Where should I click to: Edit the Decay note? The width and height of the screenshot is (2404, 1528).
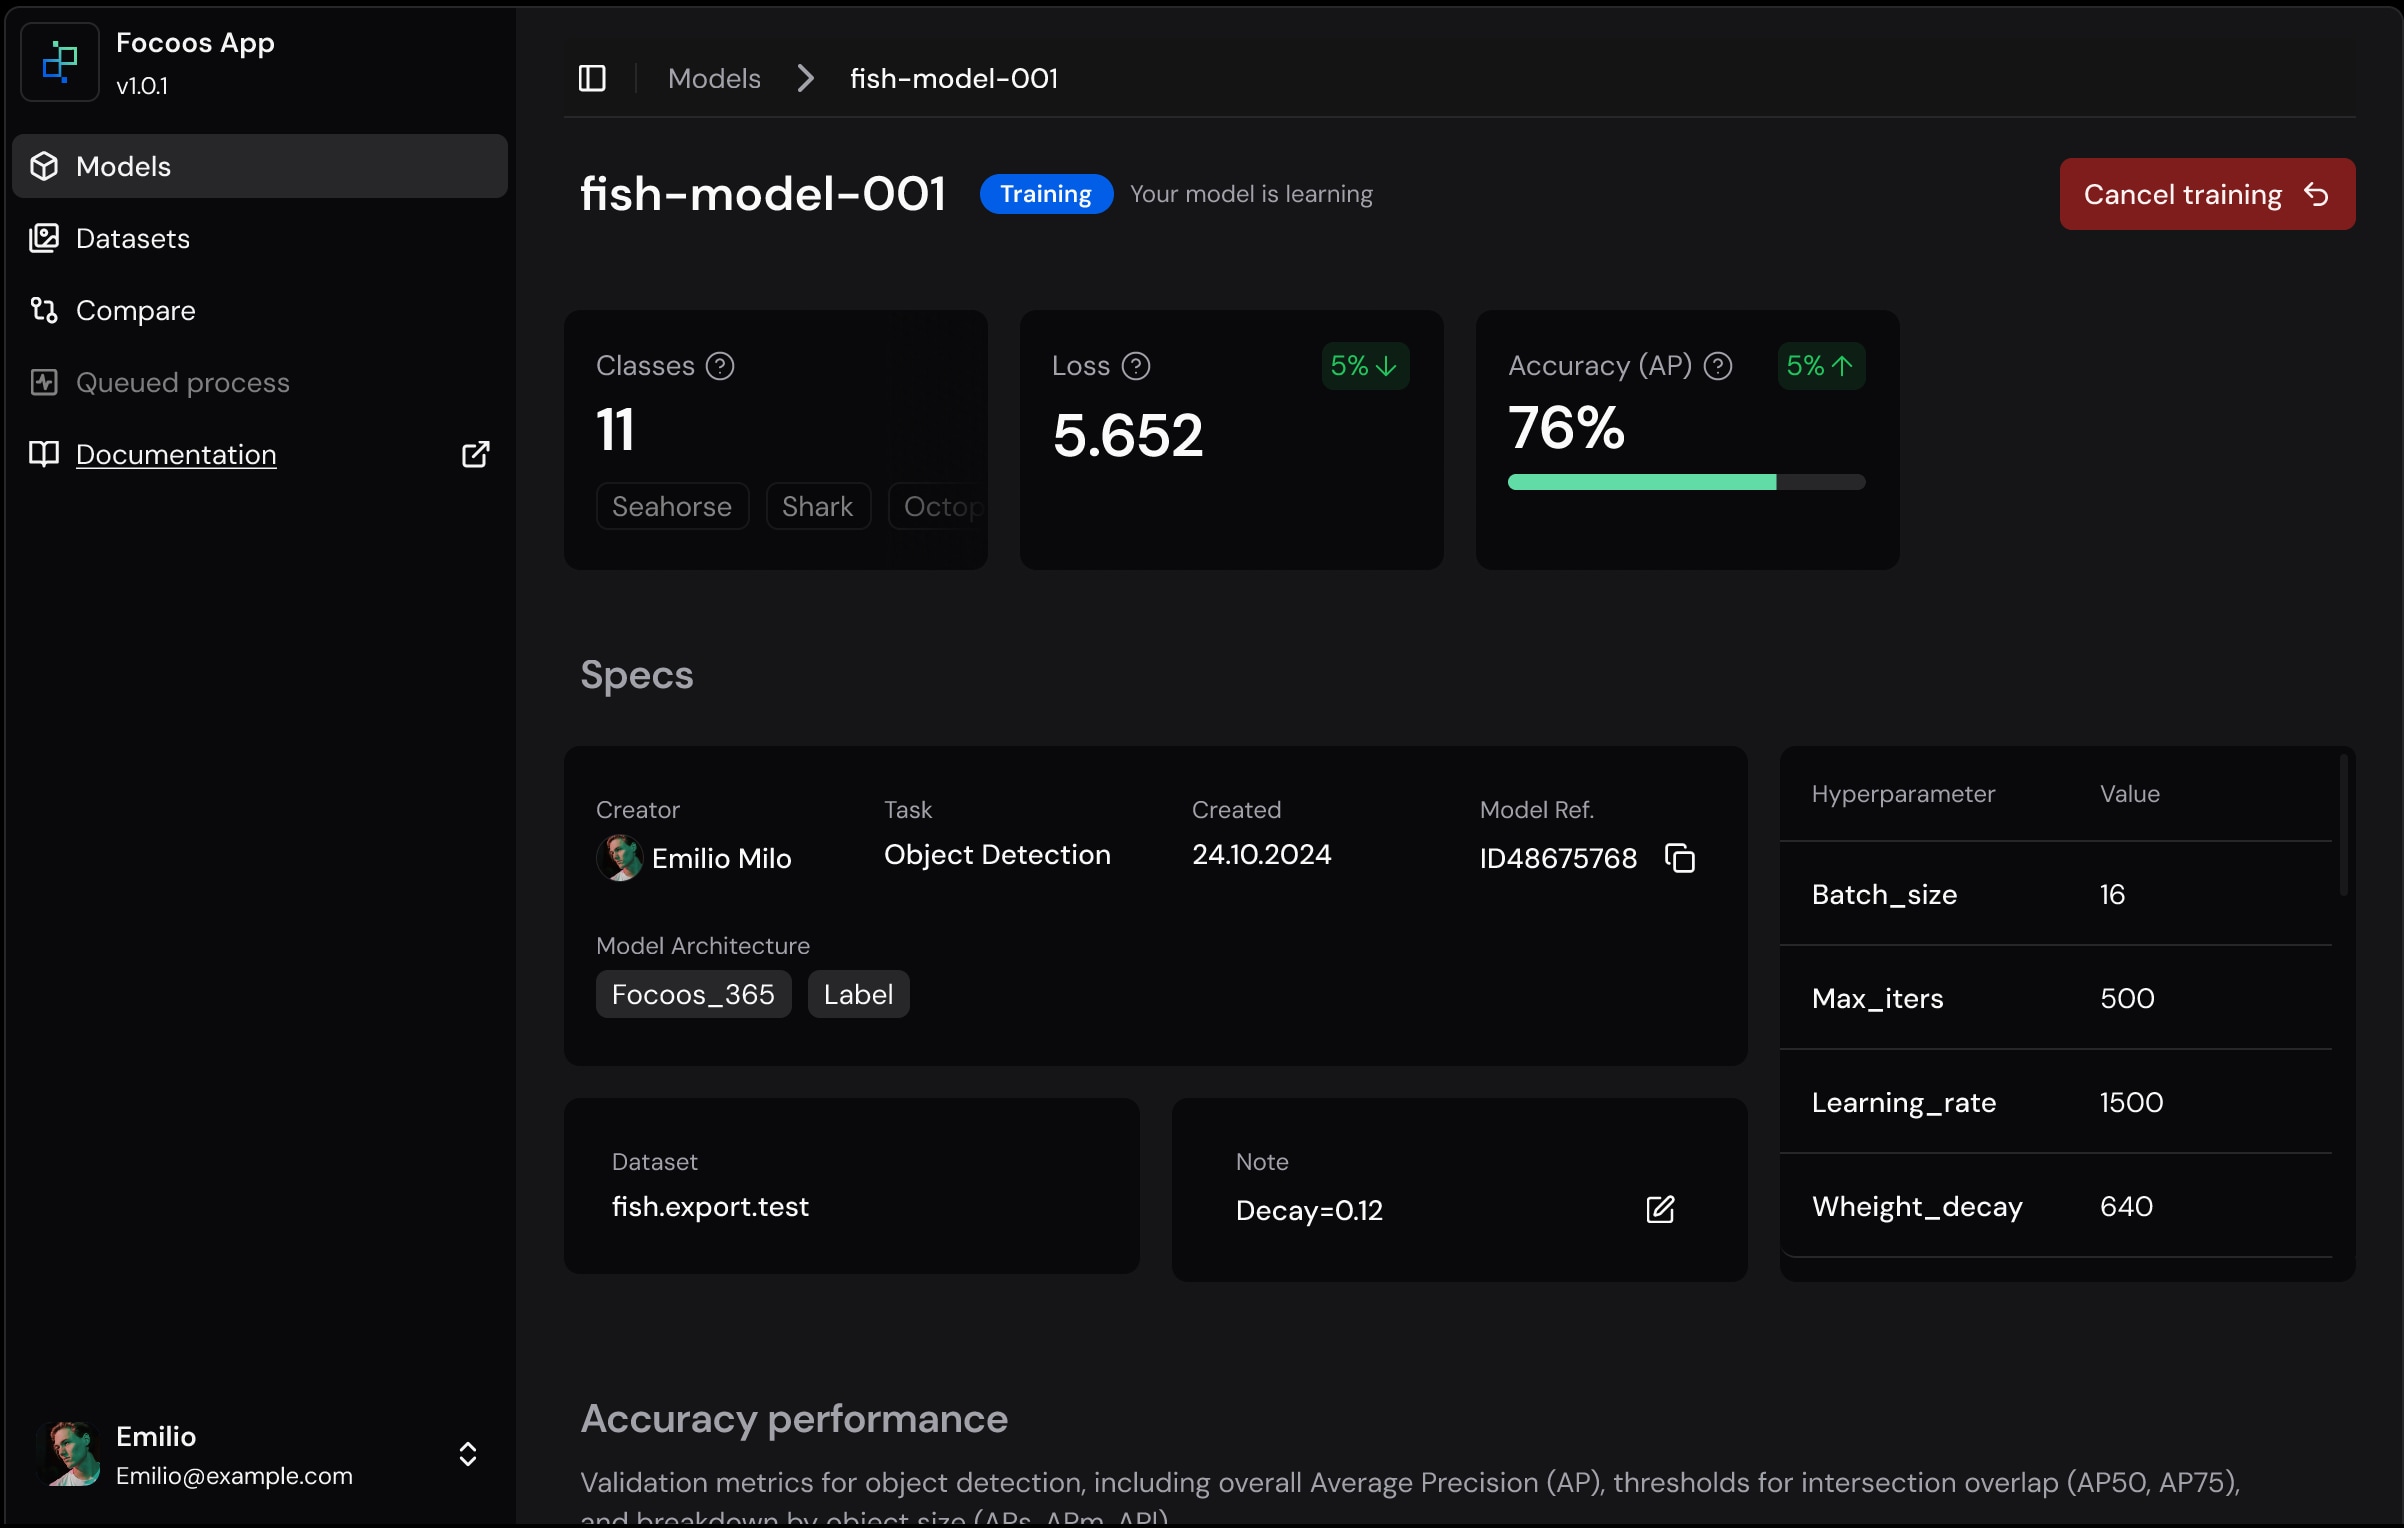(x=1660, y=1210)
